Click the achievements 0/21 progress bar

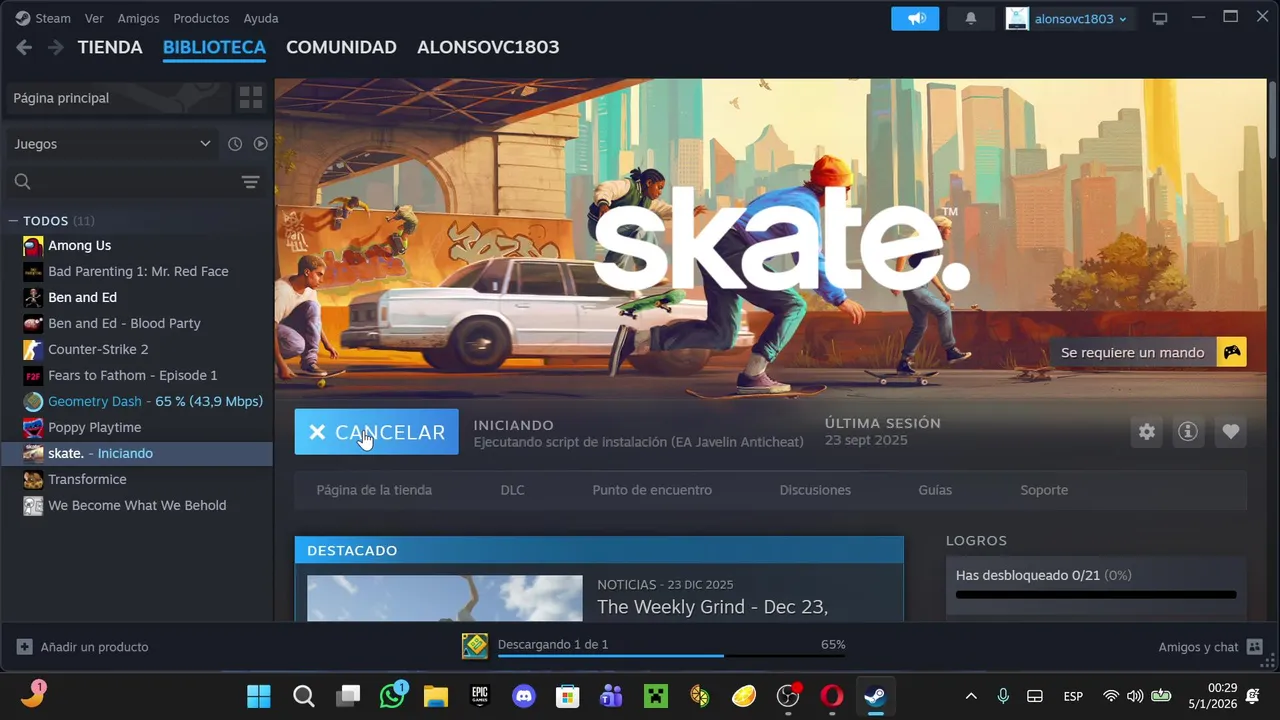point(1096,595)
